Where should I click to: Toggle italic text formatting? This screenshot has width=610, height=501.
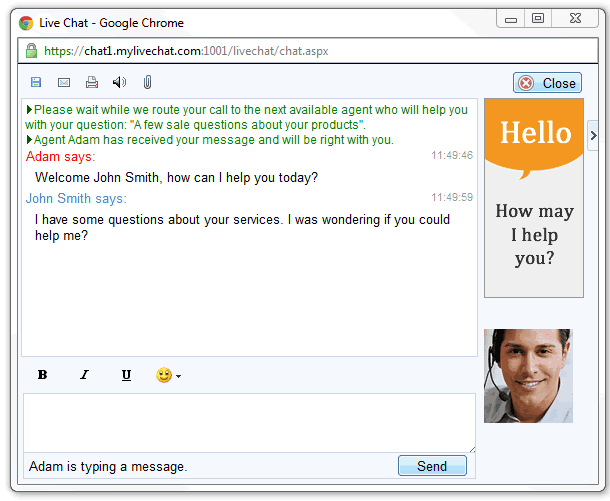[84, 375]
